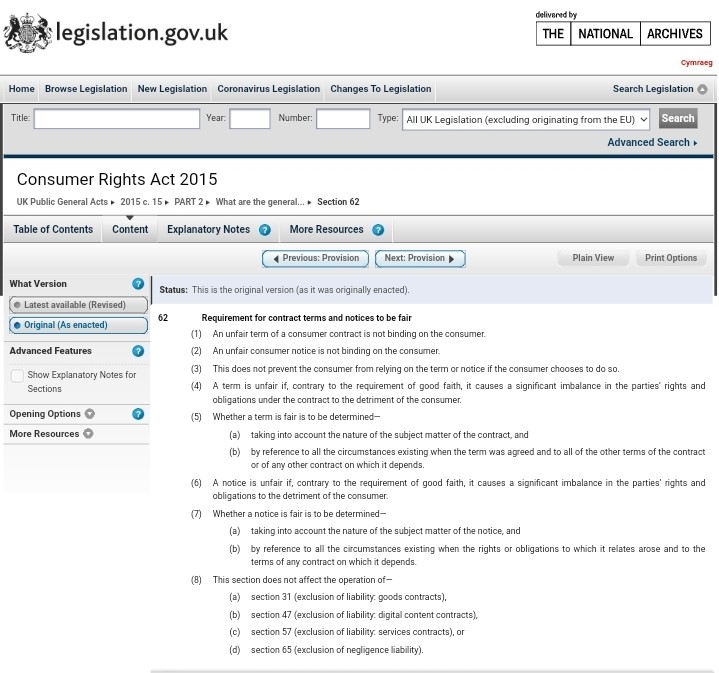This screenshot has height=673, width=719.
Task: Collapse search panel with Search Legislation arrow icon
Action: [702, 89]
